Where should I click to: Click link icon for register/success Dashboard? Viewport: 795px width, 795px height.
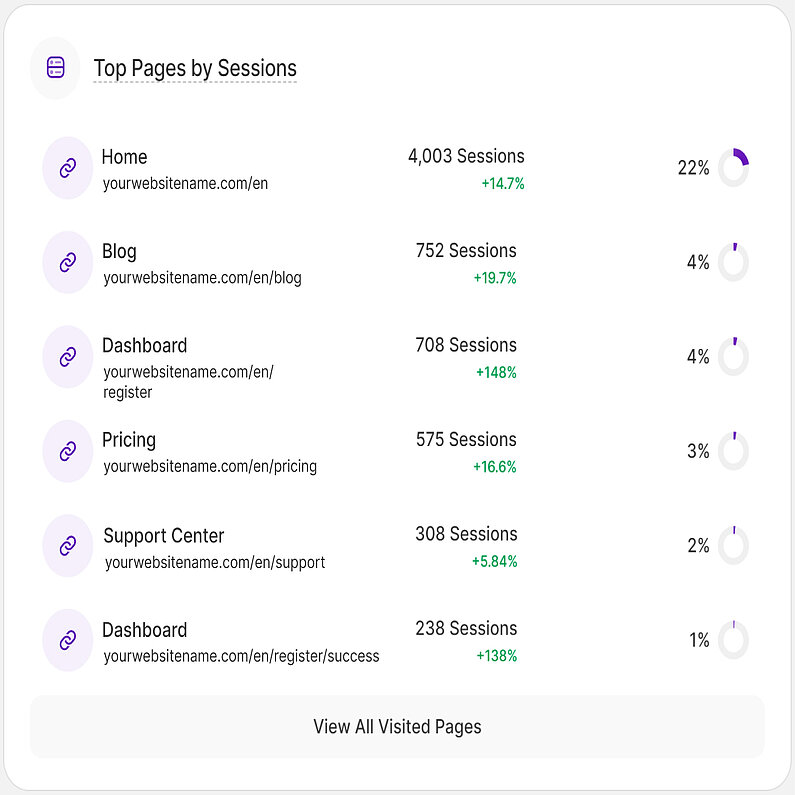pos(68,640)
